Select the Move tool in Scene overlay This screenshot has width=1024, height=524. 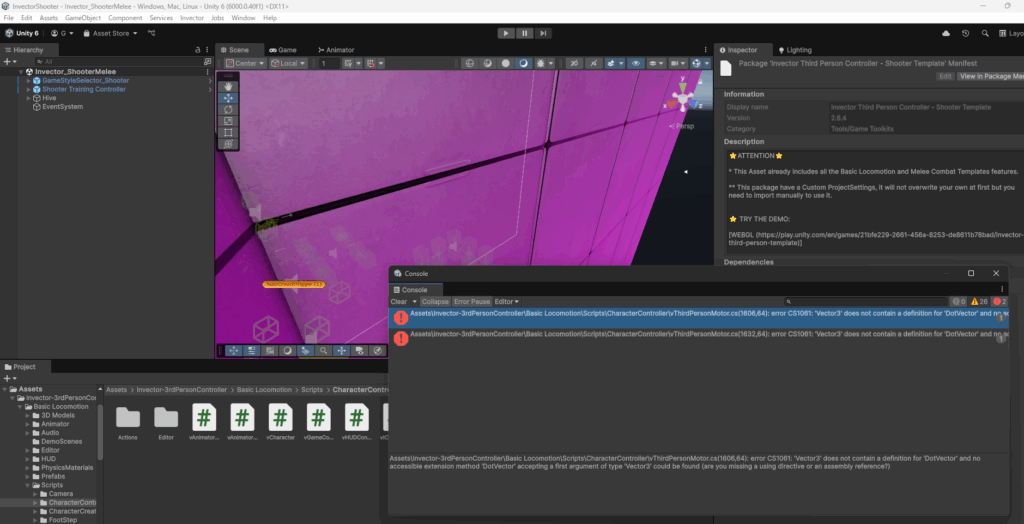tap(228, 98)
